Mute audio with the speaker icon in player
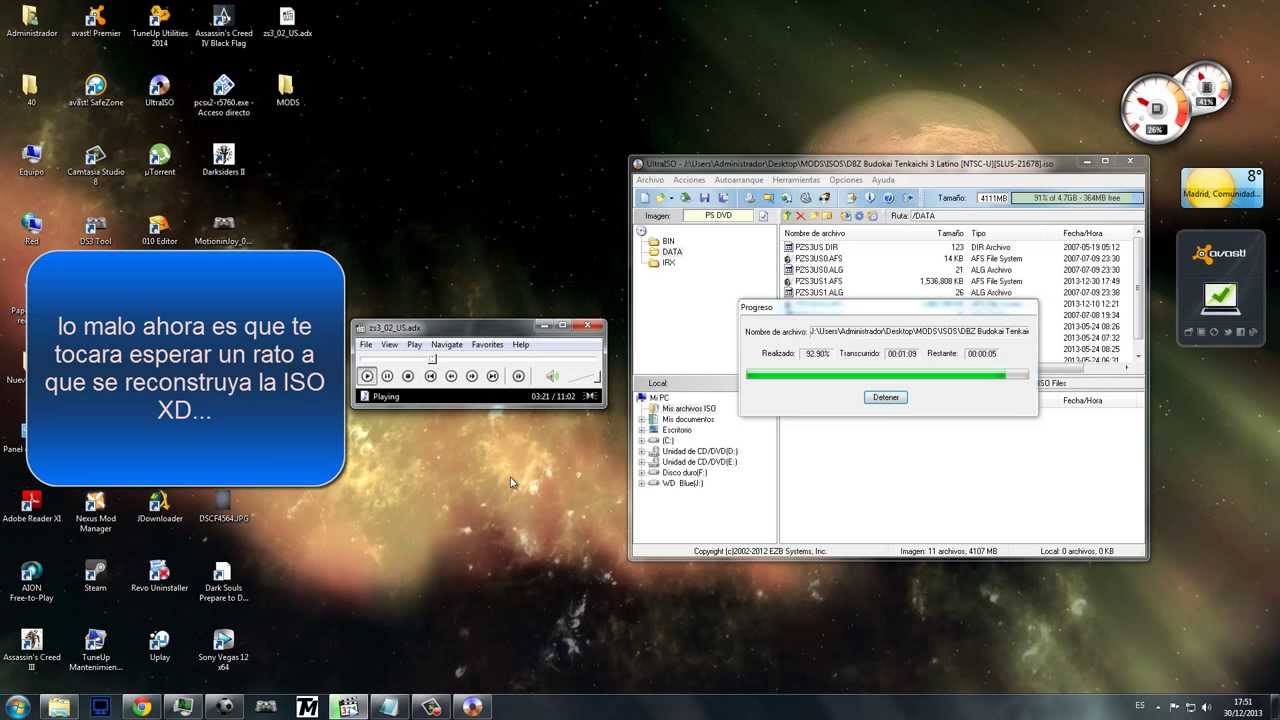This screenshot has width=1280, height=720. (552, 376)
